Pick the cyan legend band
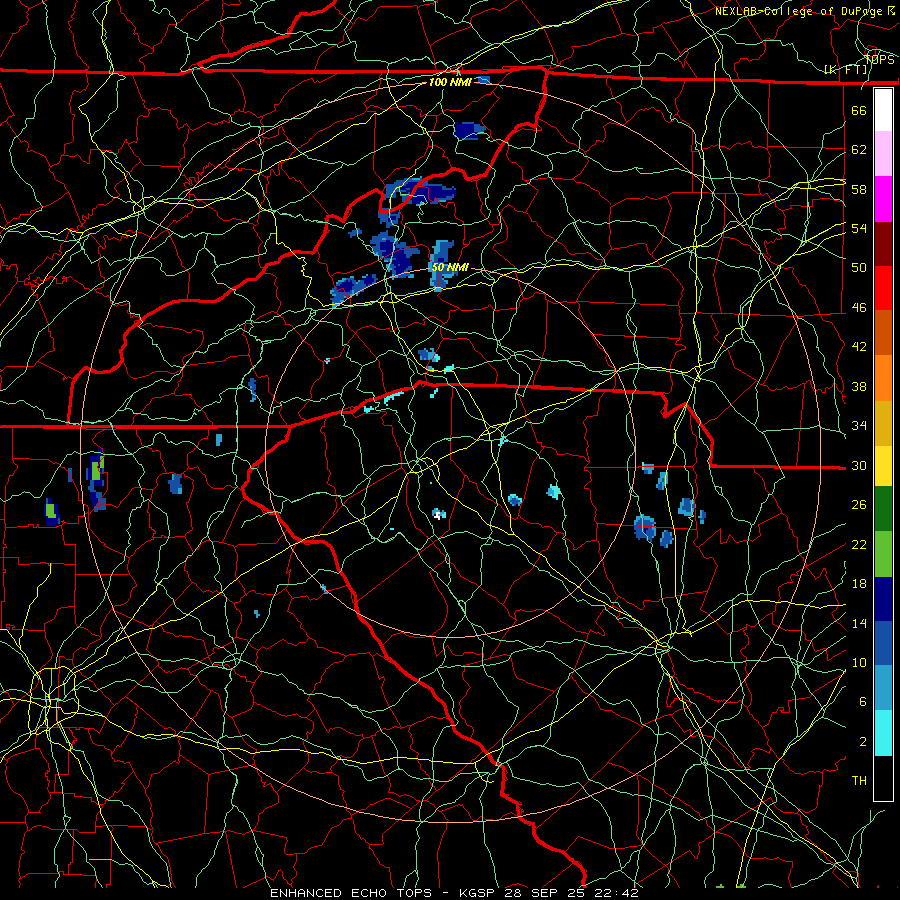This screenshot has height=900, width=900. [883, 733]
